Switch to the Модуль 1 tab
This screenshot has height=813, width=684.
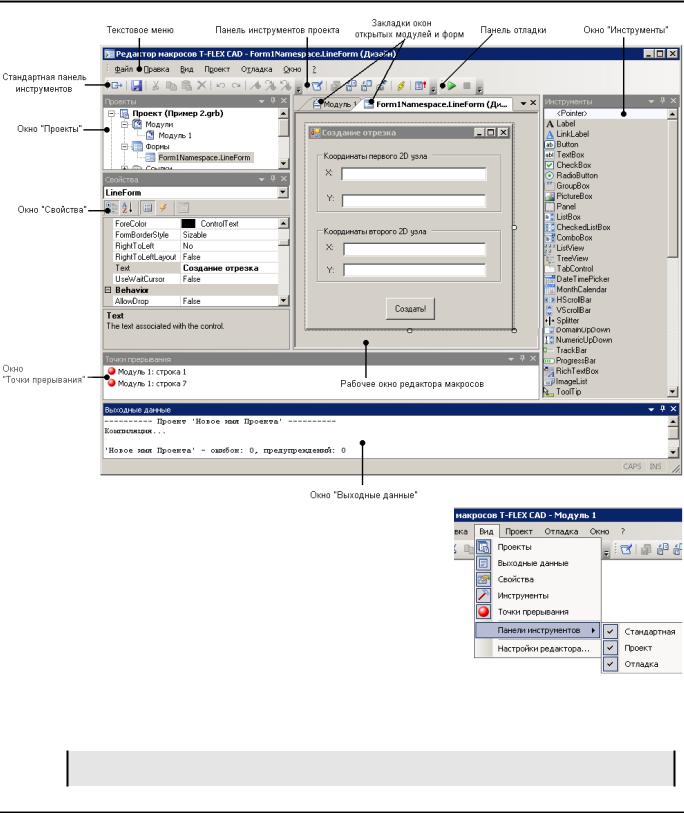click(334, 104)
